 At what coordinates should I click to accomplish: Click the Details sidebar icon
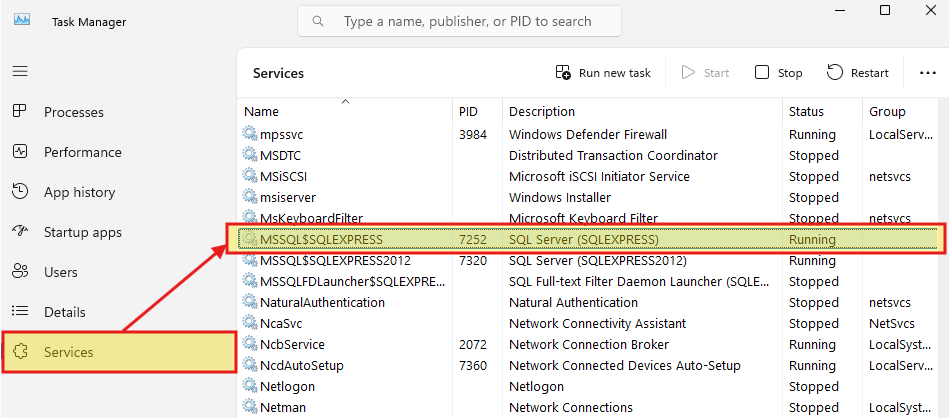click(x=20, y=312)
